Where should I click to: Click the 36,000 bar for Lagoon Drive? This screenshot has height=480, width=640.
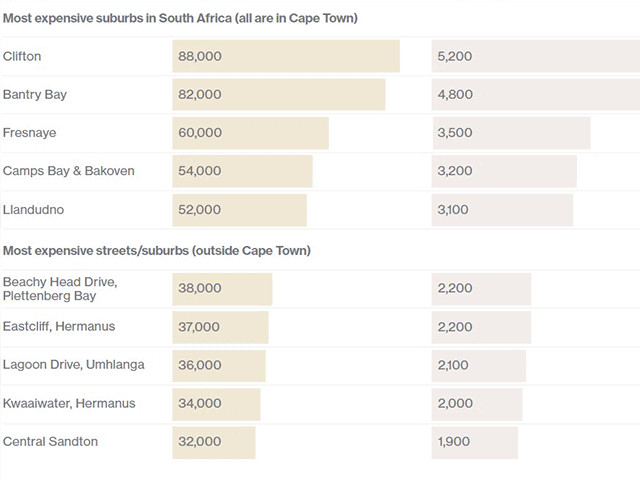coord(219,365)
